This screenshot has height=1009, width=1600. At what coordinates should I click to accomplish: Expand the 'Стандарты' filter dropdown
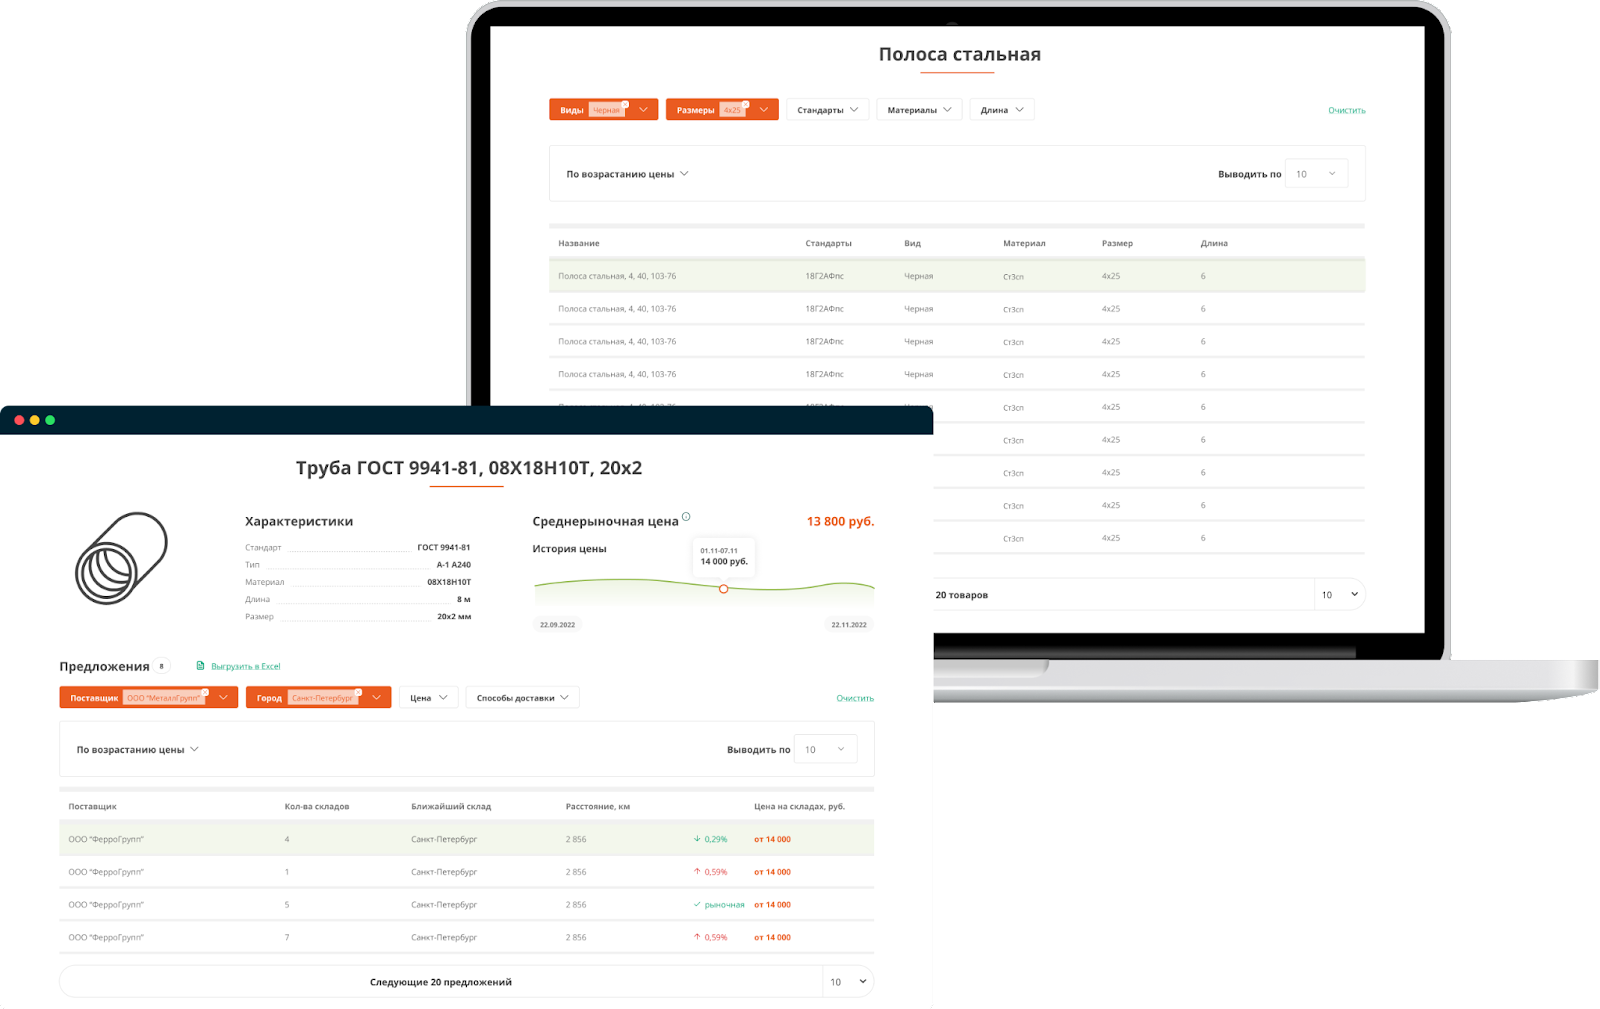click(827, 110)
